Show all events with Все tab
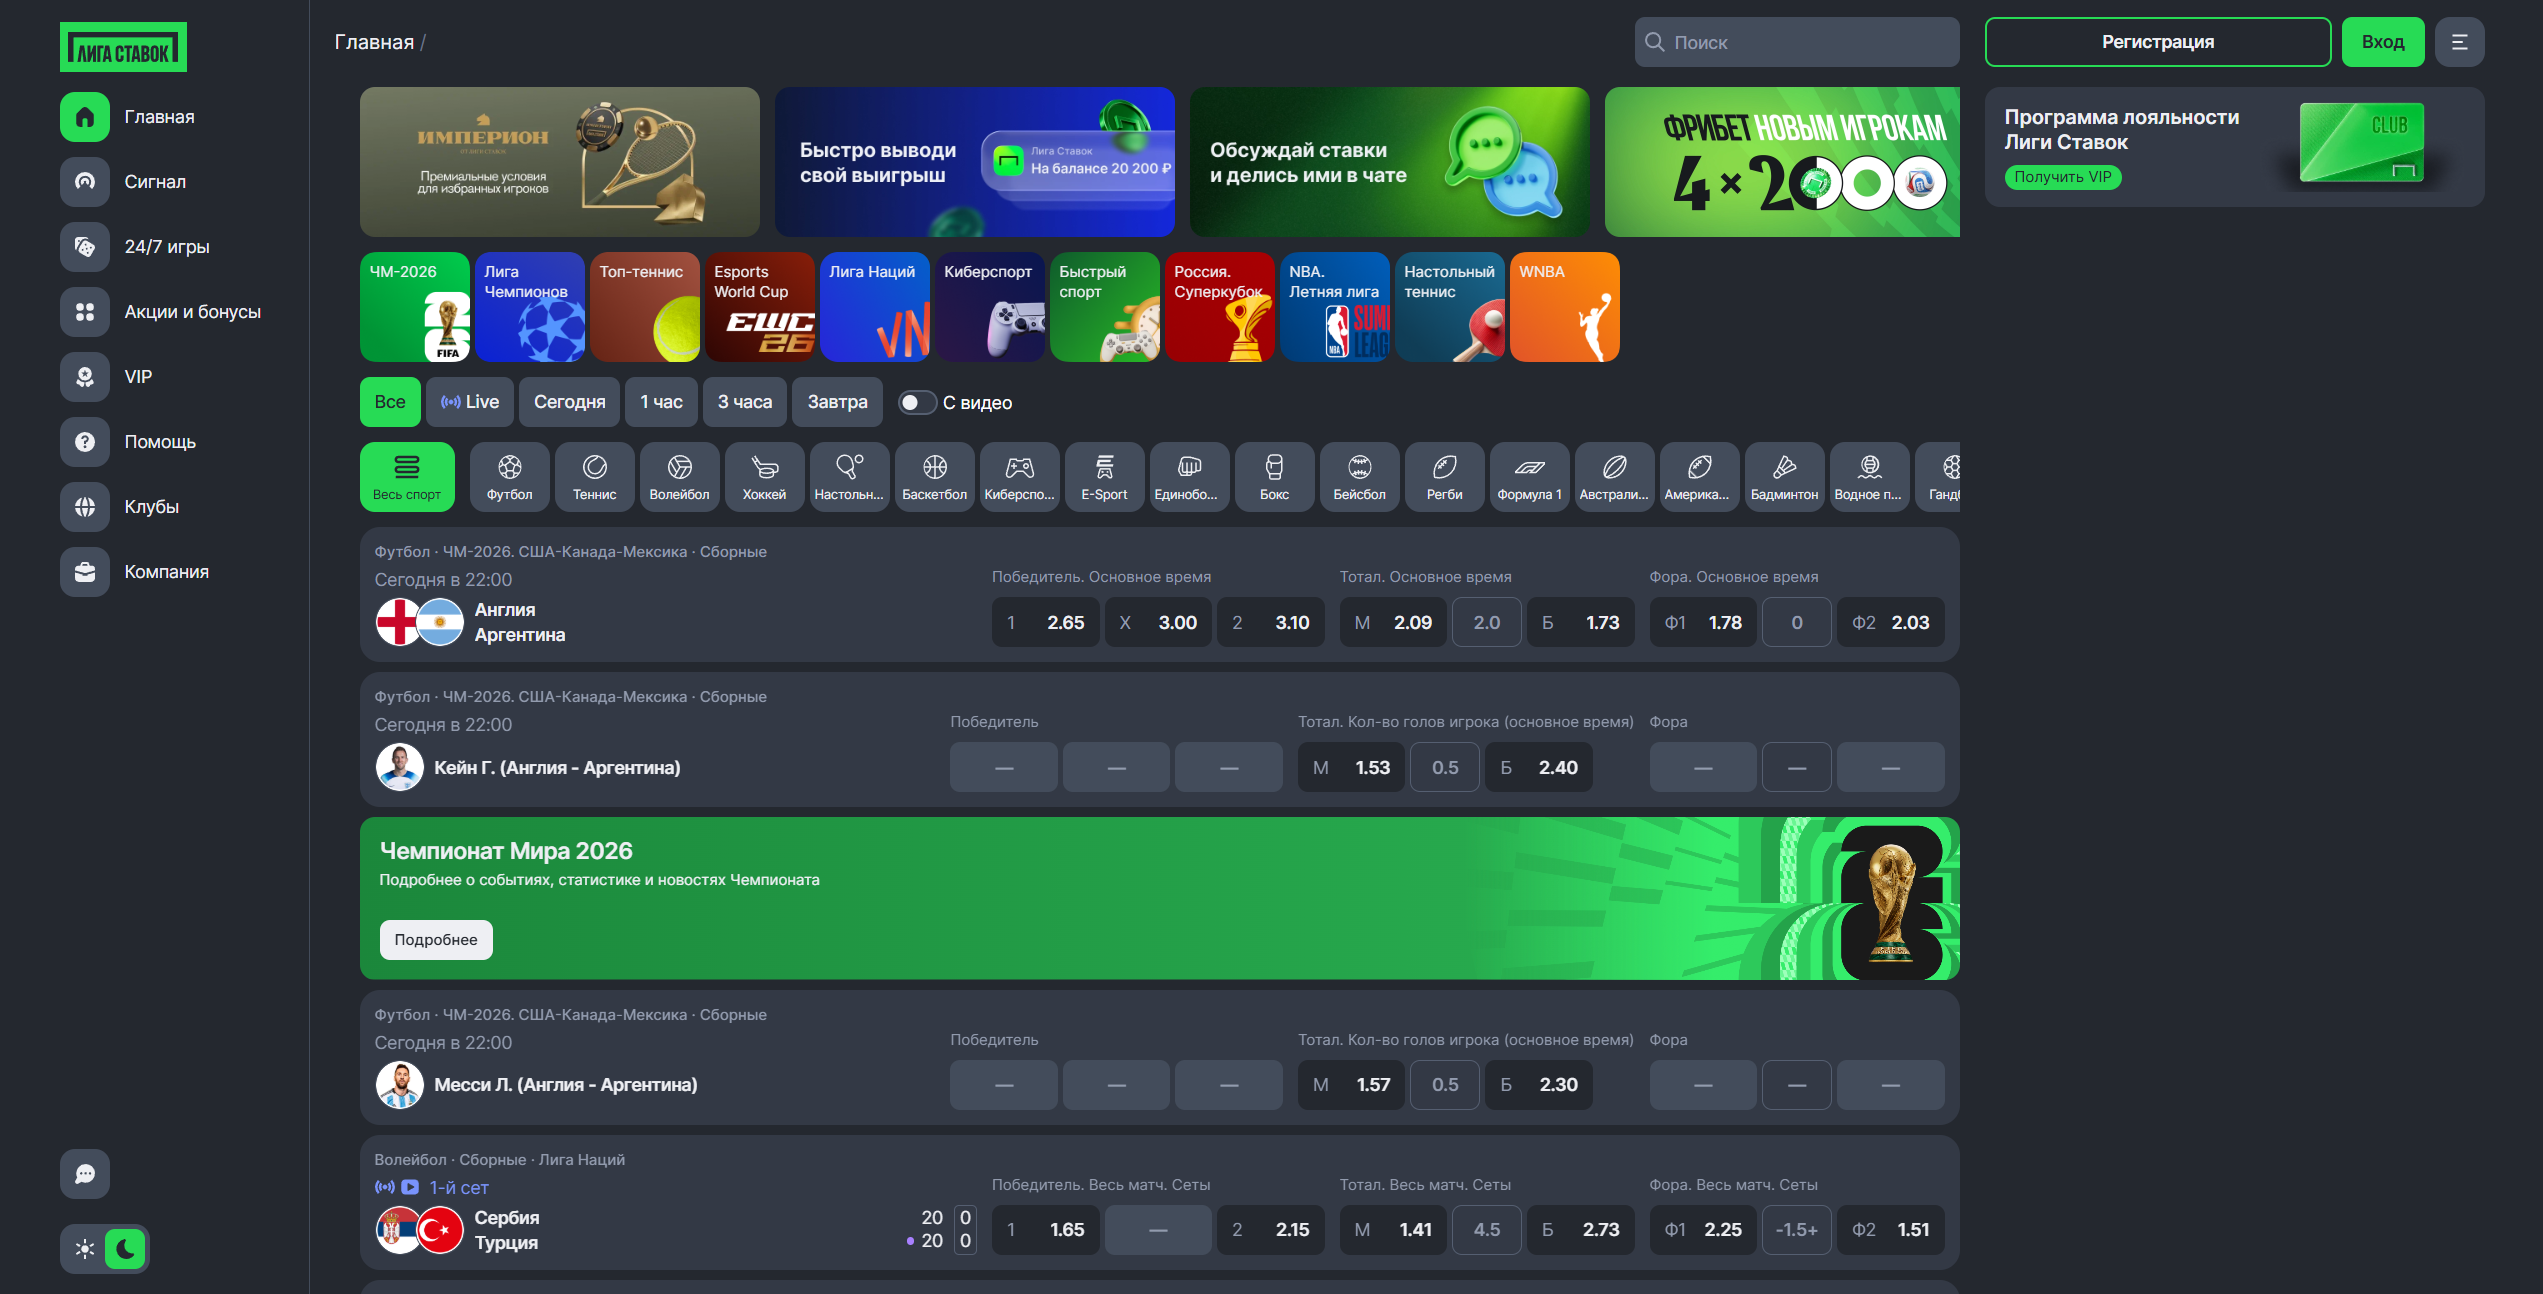Viewport: 2543px width, 1294px height. tap(390, 402)
